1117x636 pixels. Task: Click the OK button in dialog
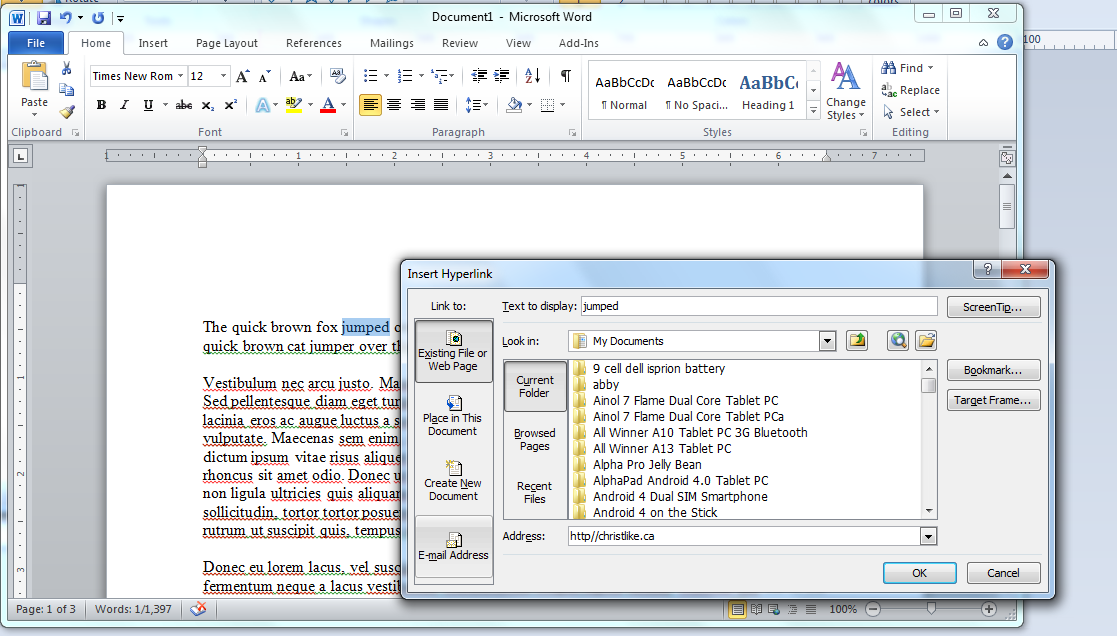tap(920, 573)
